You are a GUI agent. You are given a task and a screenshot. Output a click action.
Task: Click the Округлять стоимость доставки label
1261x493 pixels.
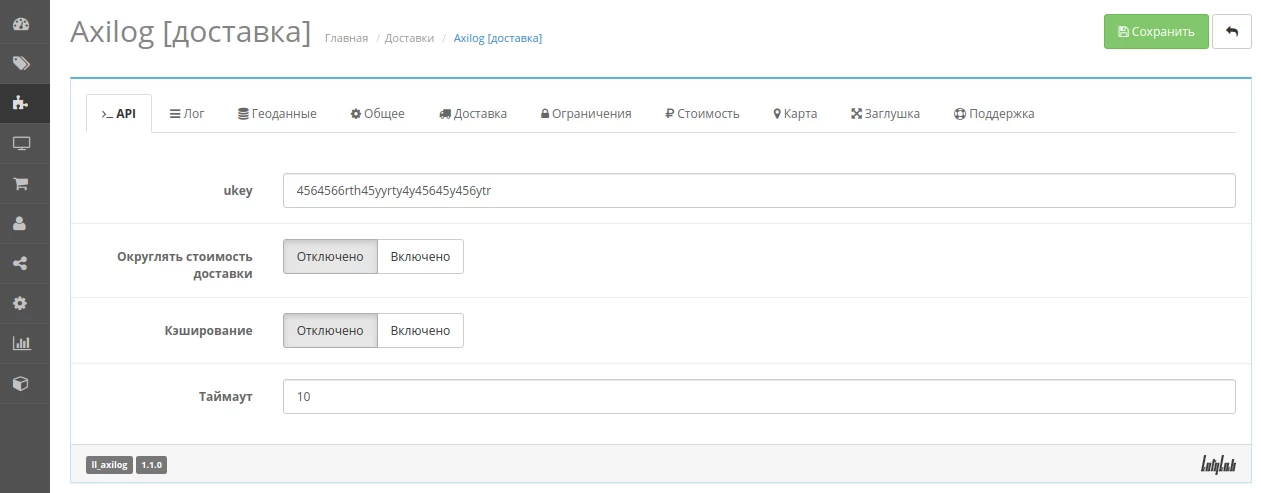[x=184, y=265]
